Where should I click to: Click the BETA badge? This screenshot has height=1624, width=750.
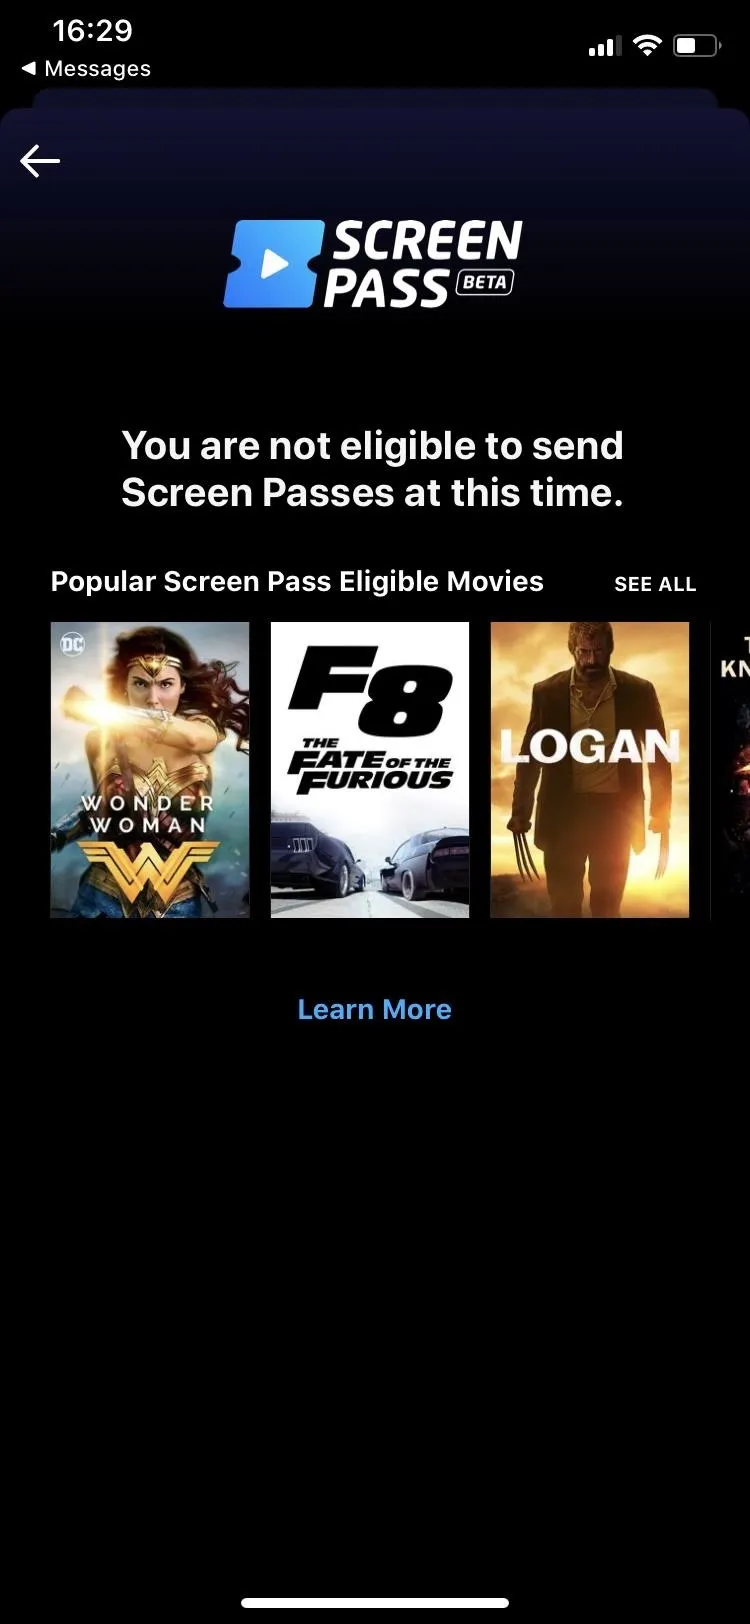pos(485,282)
